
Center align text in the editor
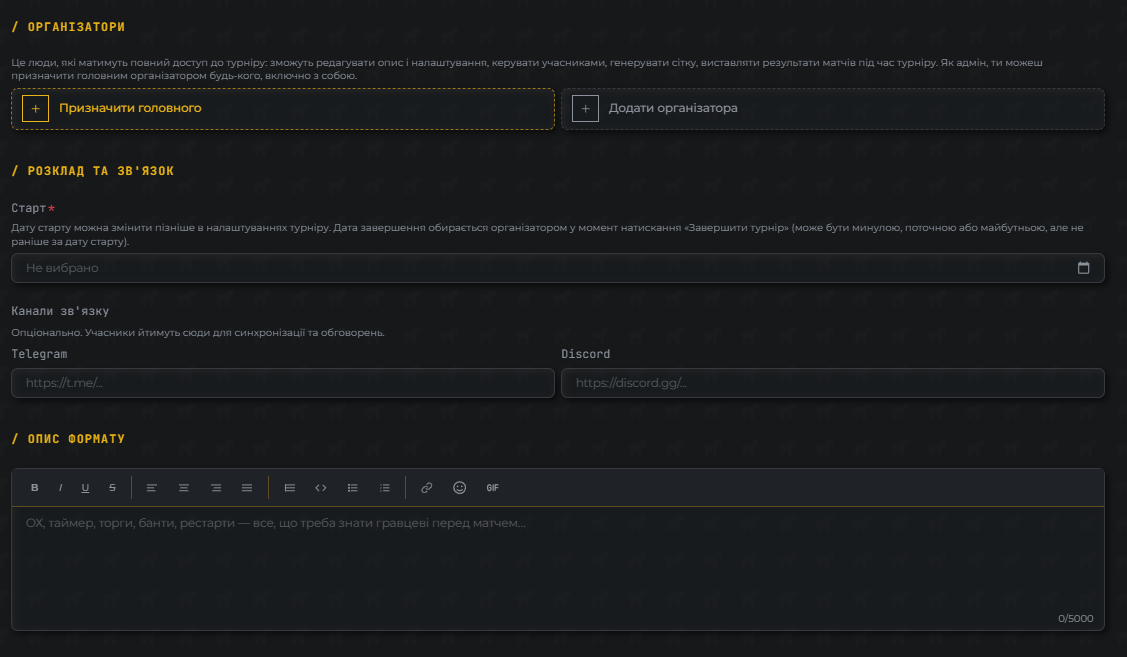(x=184, y=487)
